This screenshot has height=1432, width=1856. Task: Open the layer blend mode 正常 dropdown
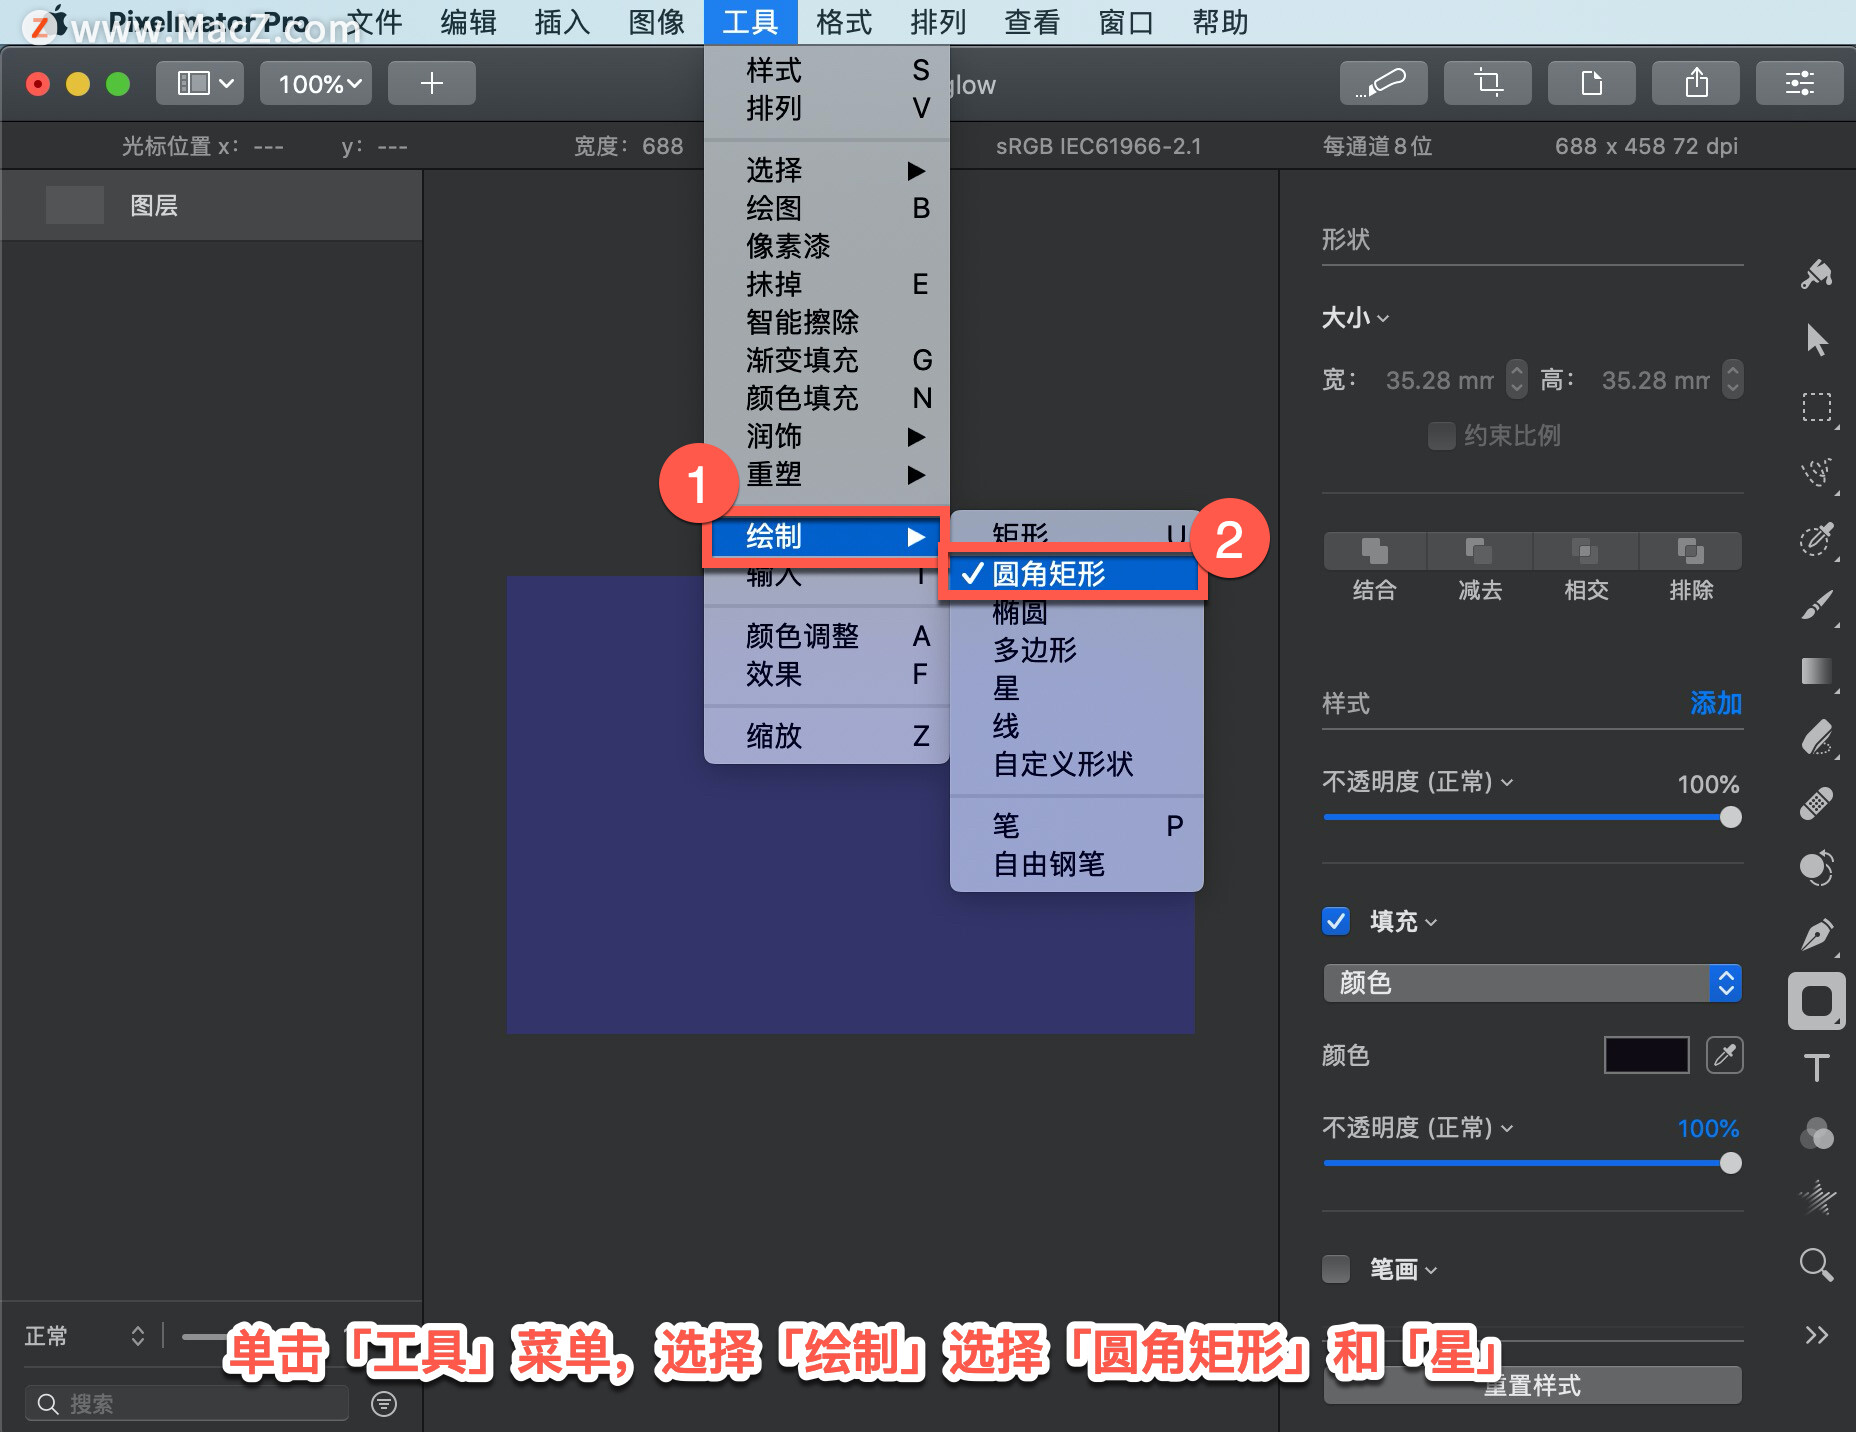point(84,1336)
